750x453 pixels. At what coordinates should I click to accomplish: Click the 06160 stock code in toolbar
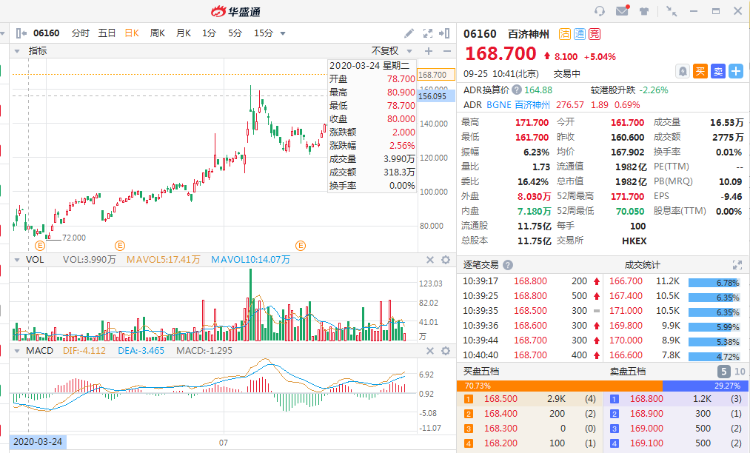[46, 33]
